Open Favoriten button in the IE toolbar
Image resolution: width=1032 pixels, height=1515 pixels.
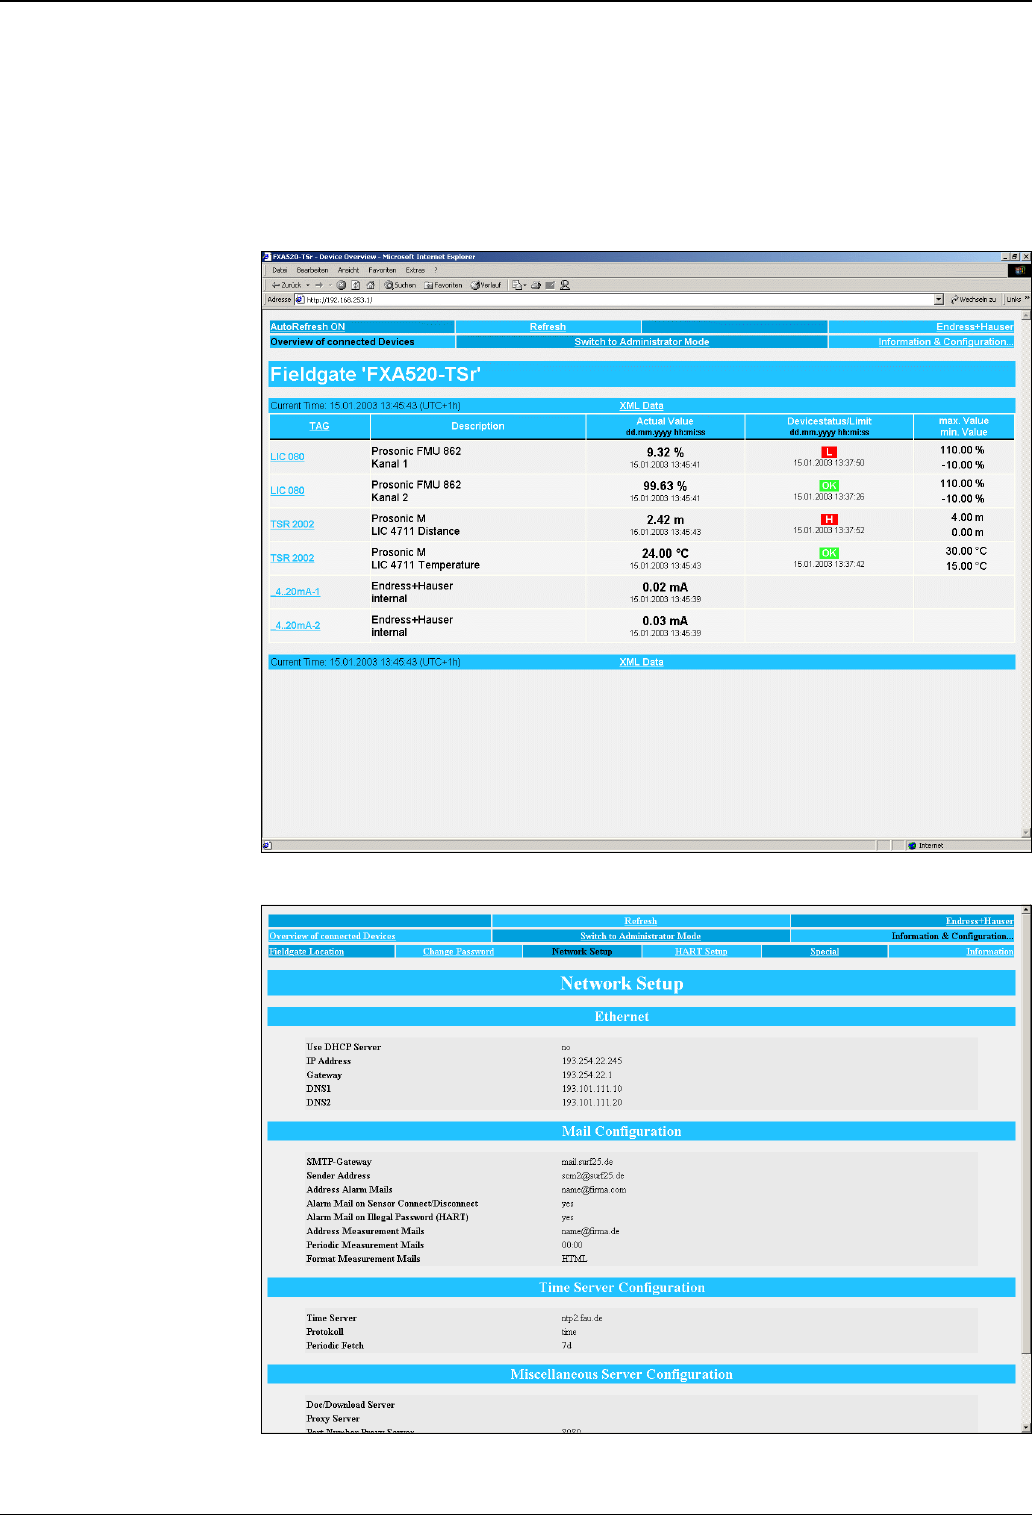point(443,285)
